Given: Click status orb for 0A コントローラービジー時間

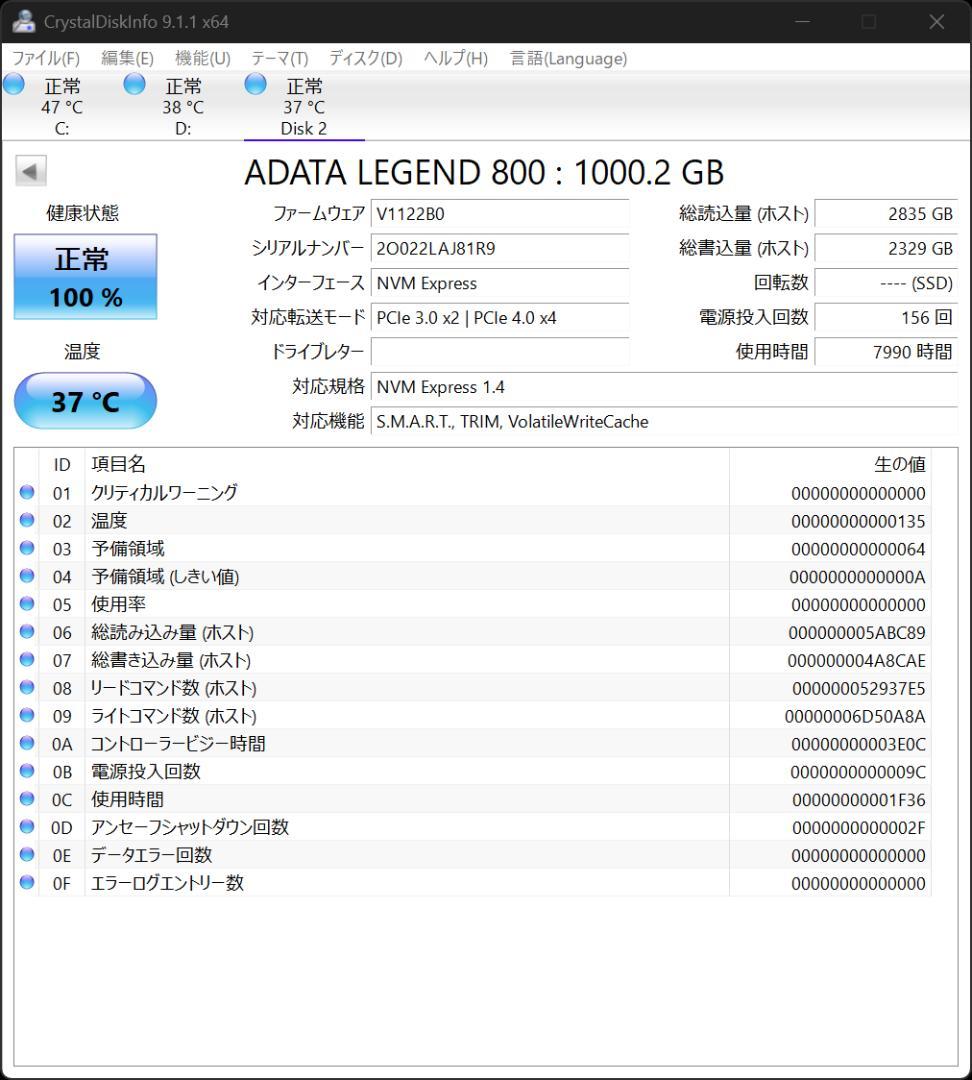Looking at the screenshot, I should [27, 743].
